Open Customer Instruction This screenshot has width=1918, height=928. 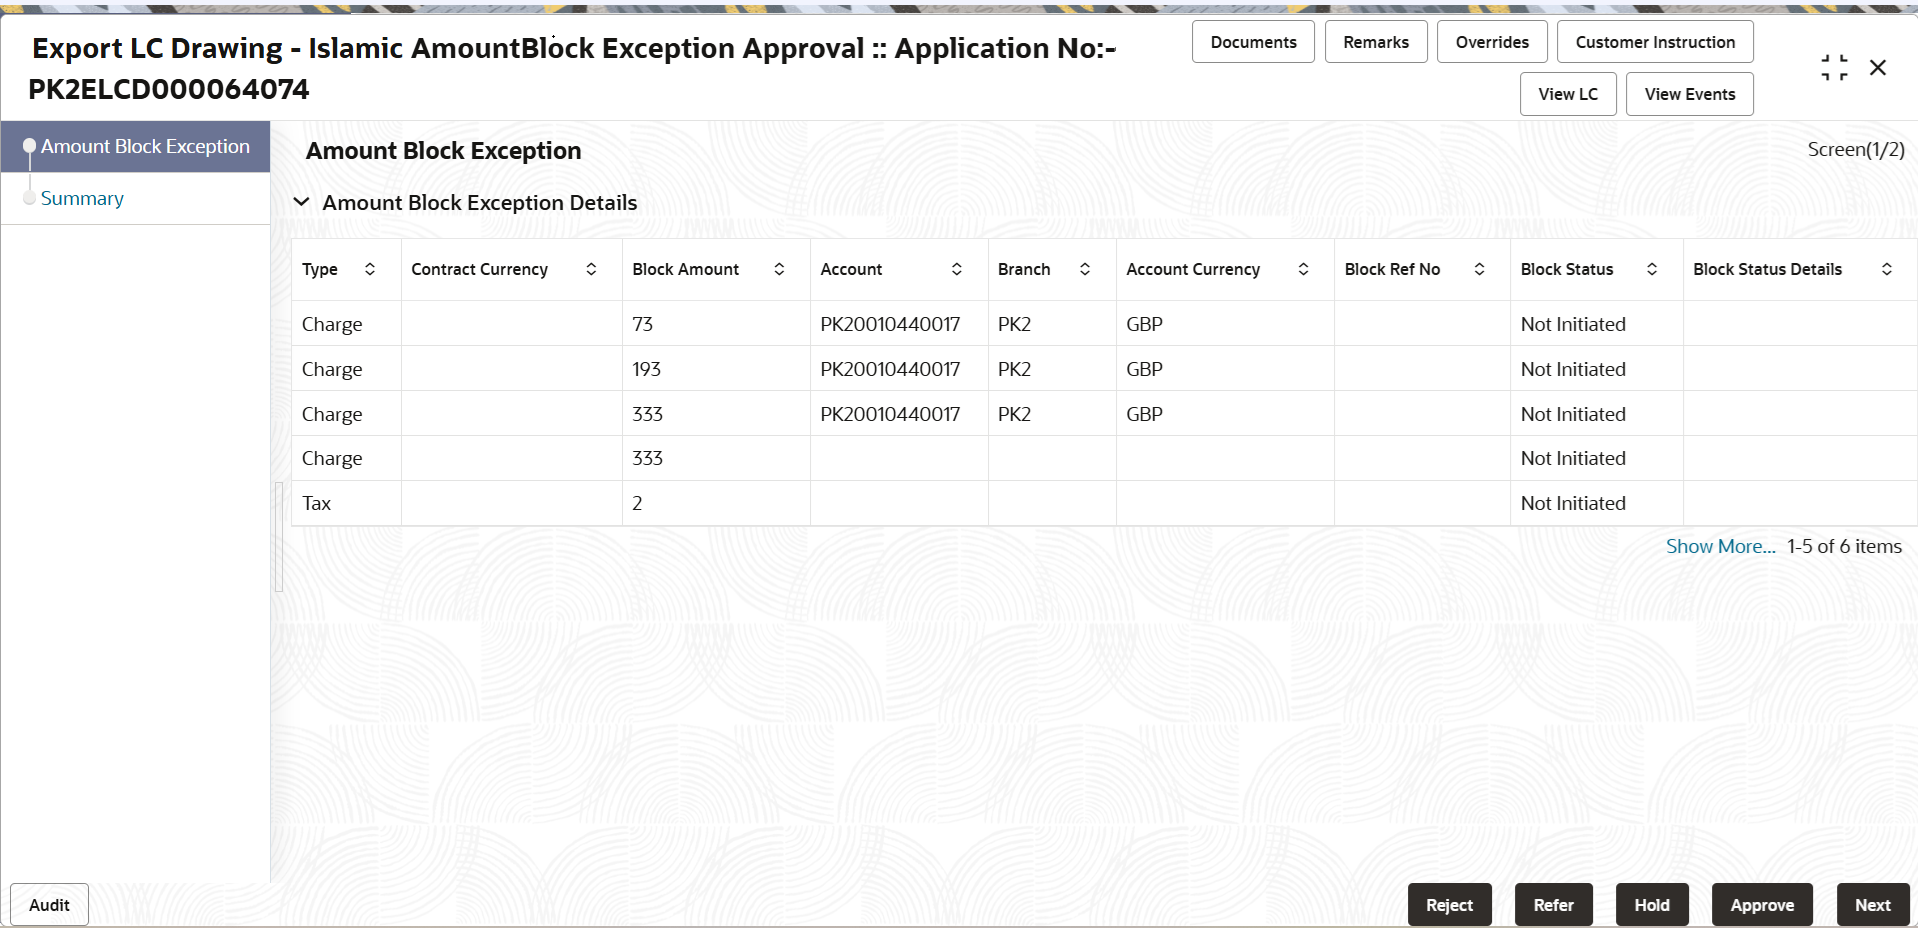click(1654, 41)
